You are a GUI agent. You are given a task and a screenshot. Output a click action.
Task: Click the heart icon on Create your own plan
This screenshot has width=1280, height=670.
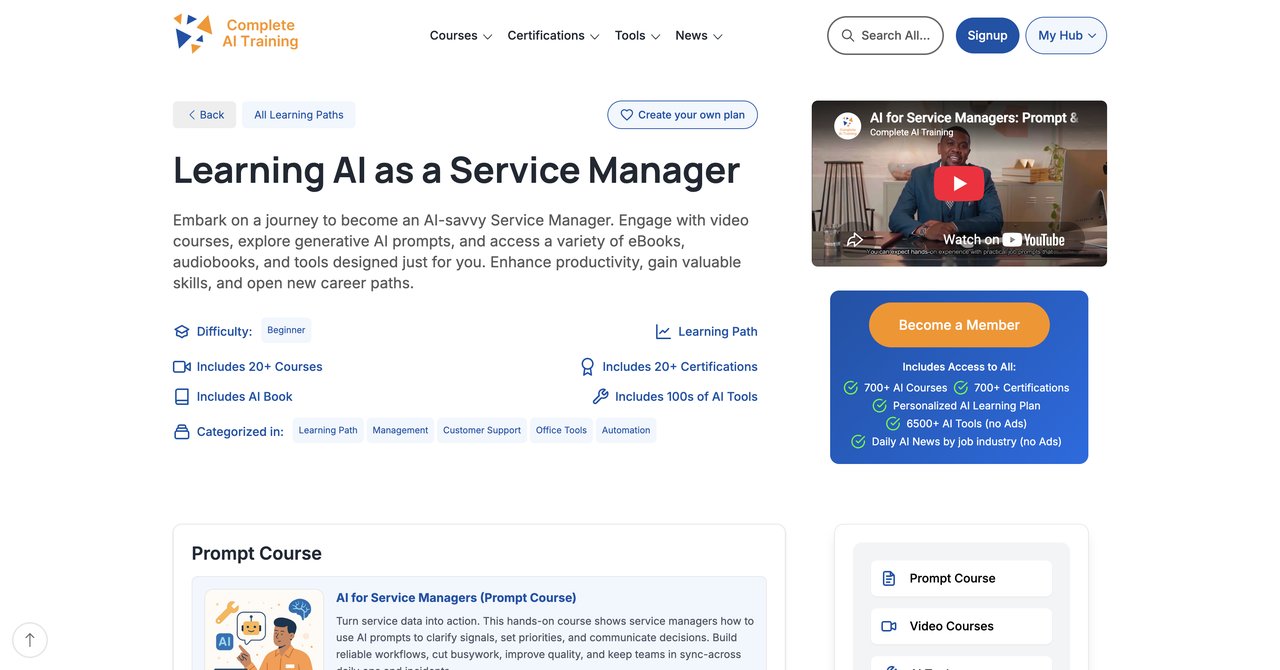coord(627,115)
